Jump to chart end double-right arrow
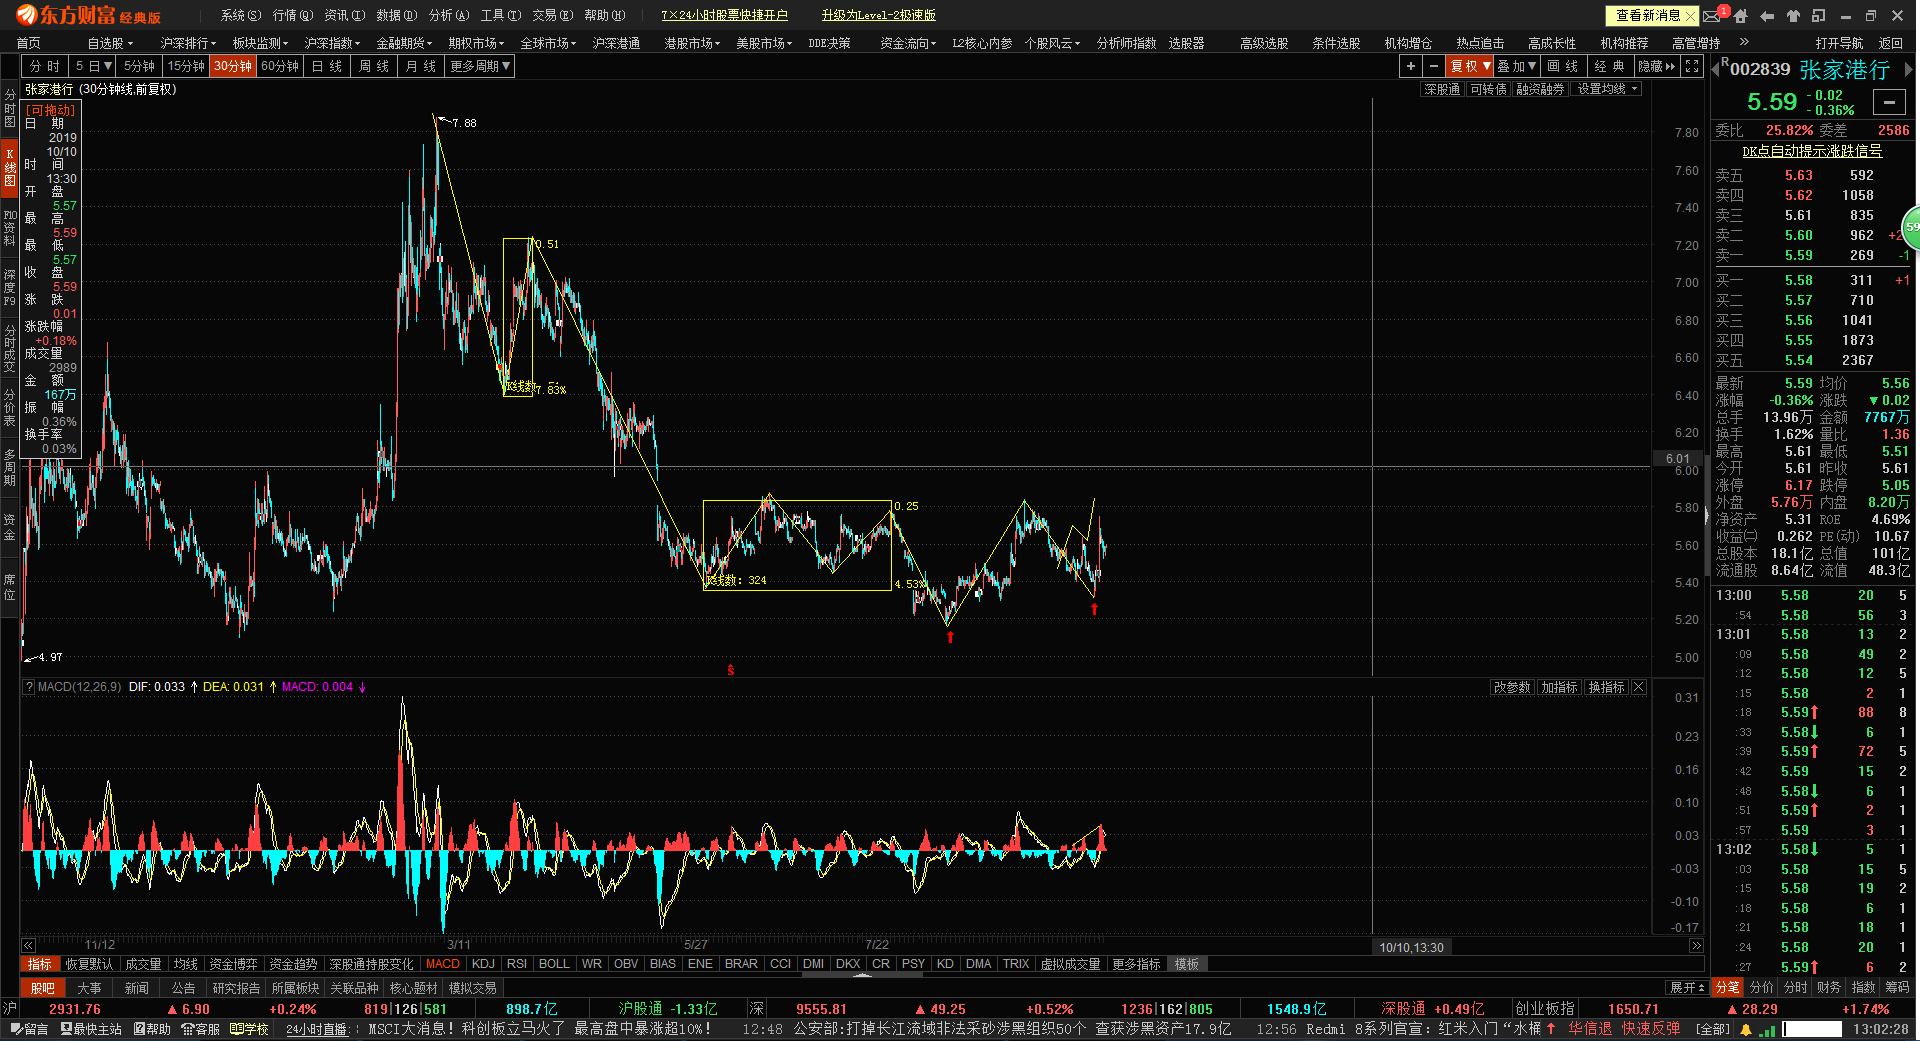Viewport: 1920px width, 1041px height. coord(1696,945)
